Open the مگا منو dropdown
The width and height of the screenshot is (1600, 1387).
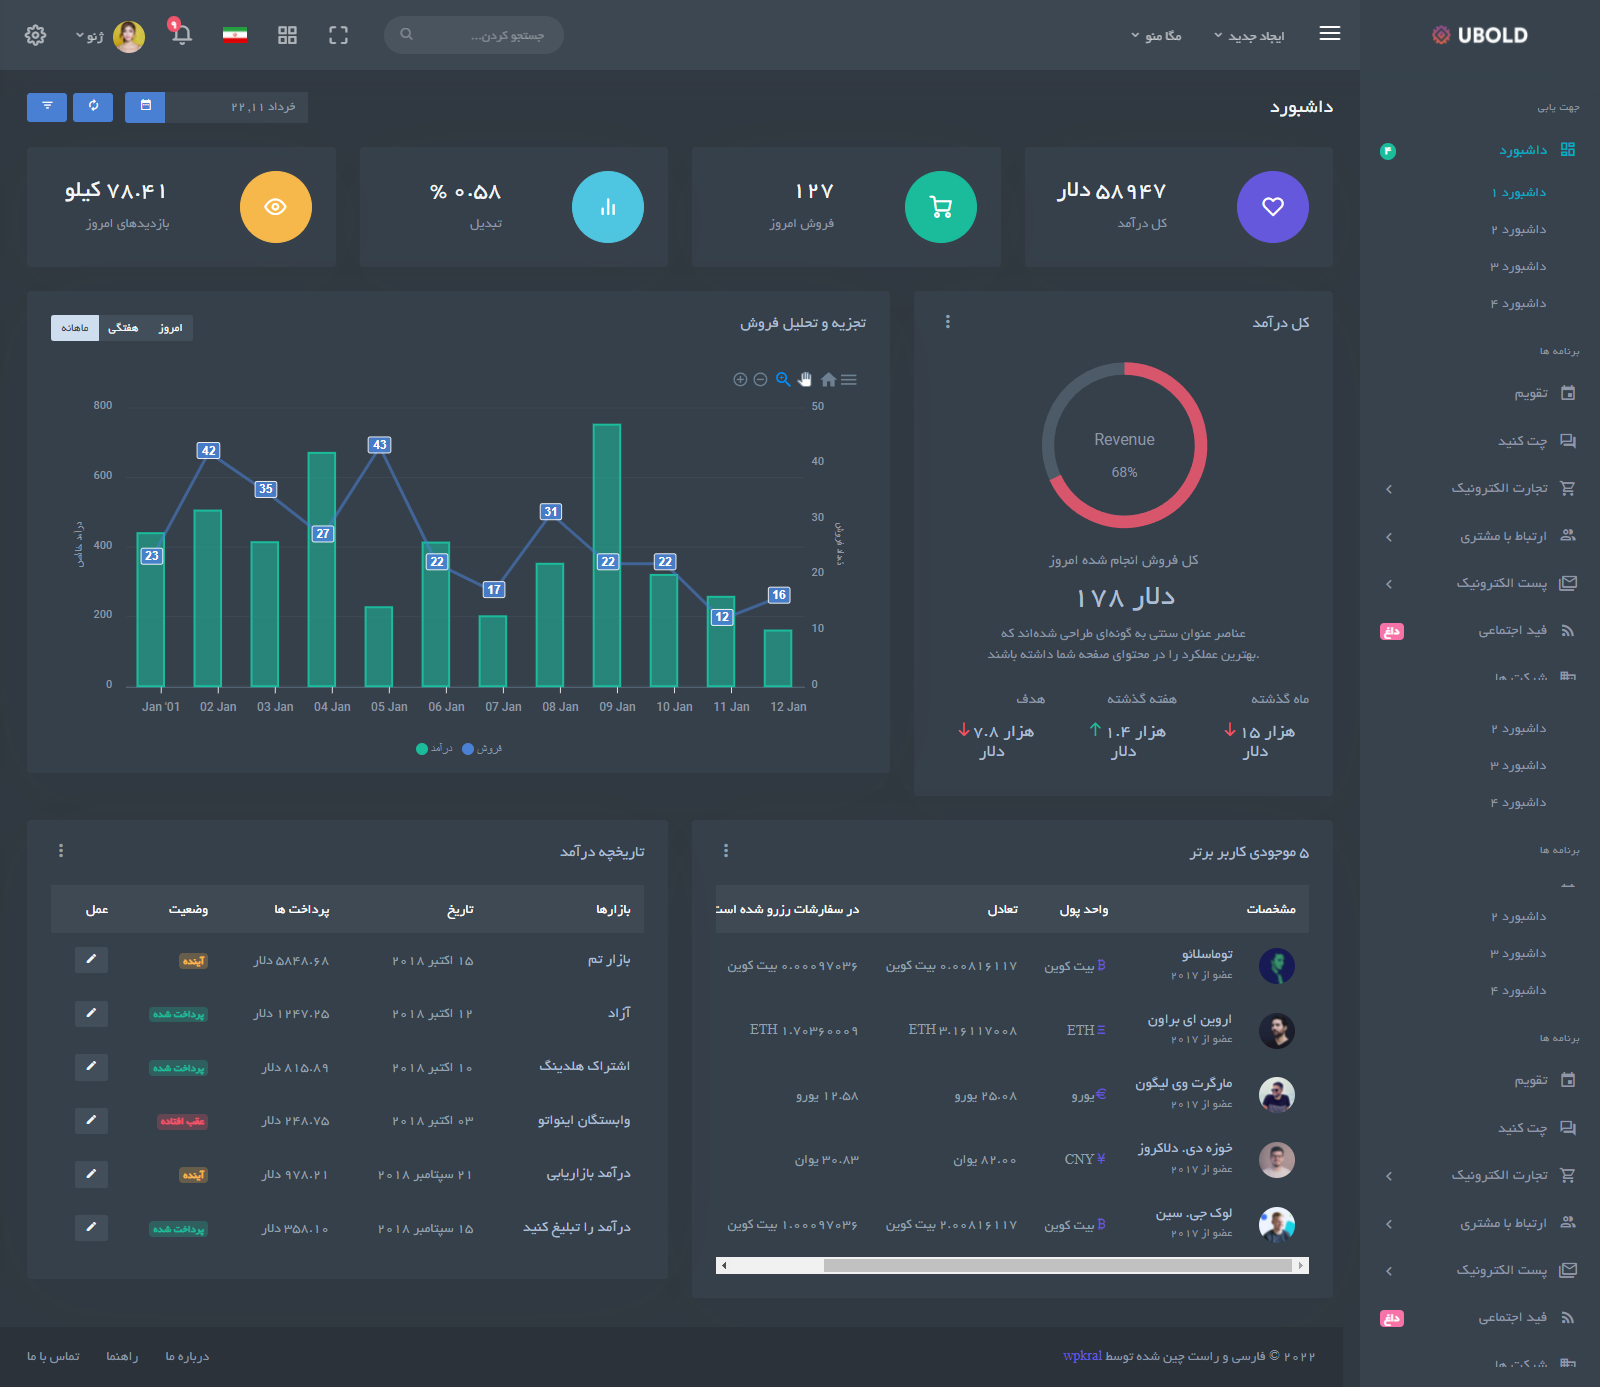[x=1156, y=36]
